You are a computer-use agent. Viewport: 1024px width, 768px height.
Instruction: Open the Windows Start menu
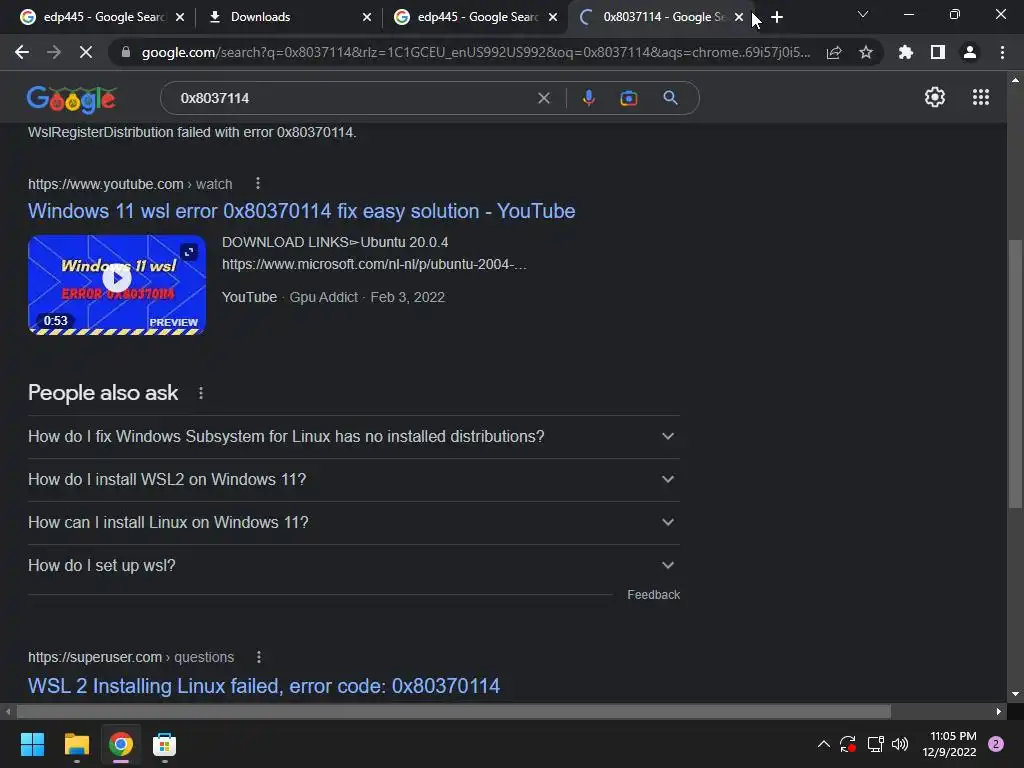(32, 744)
